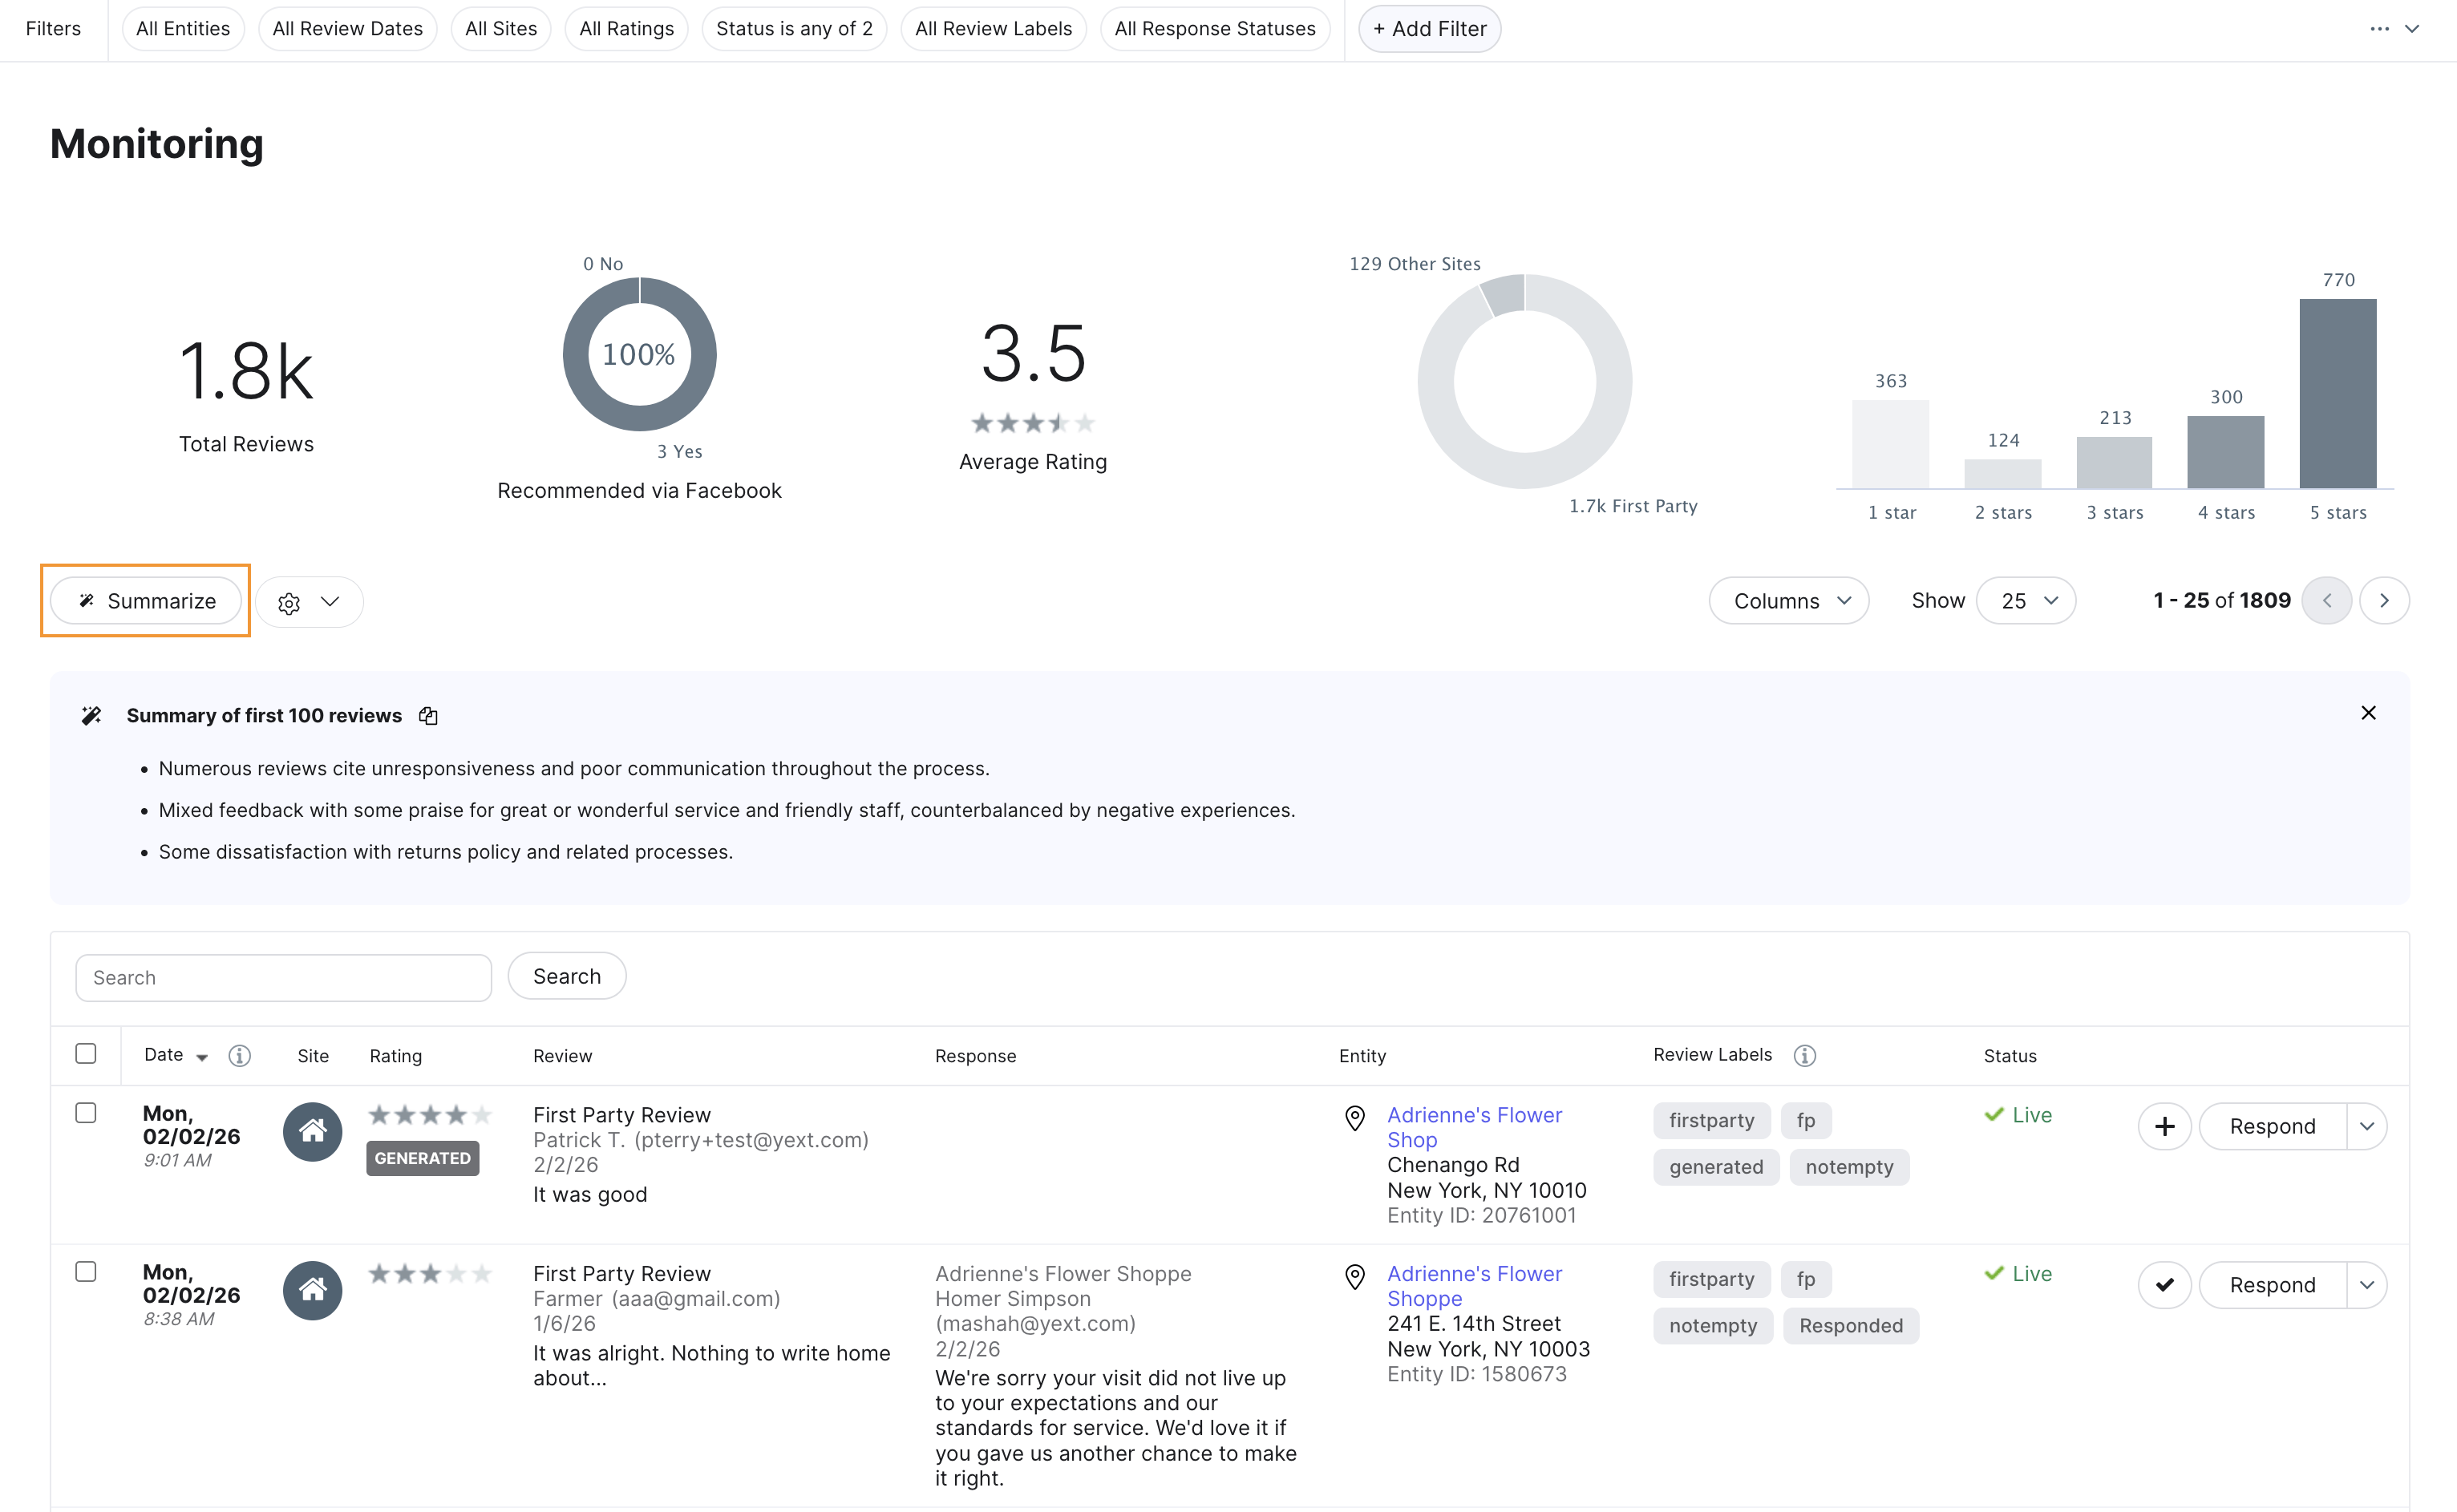Open the settings gear next to Summarize

coord(289,602)
